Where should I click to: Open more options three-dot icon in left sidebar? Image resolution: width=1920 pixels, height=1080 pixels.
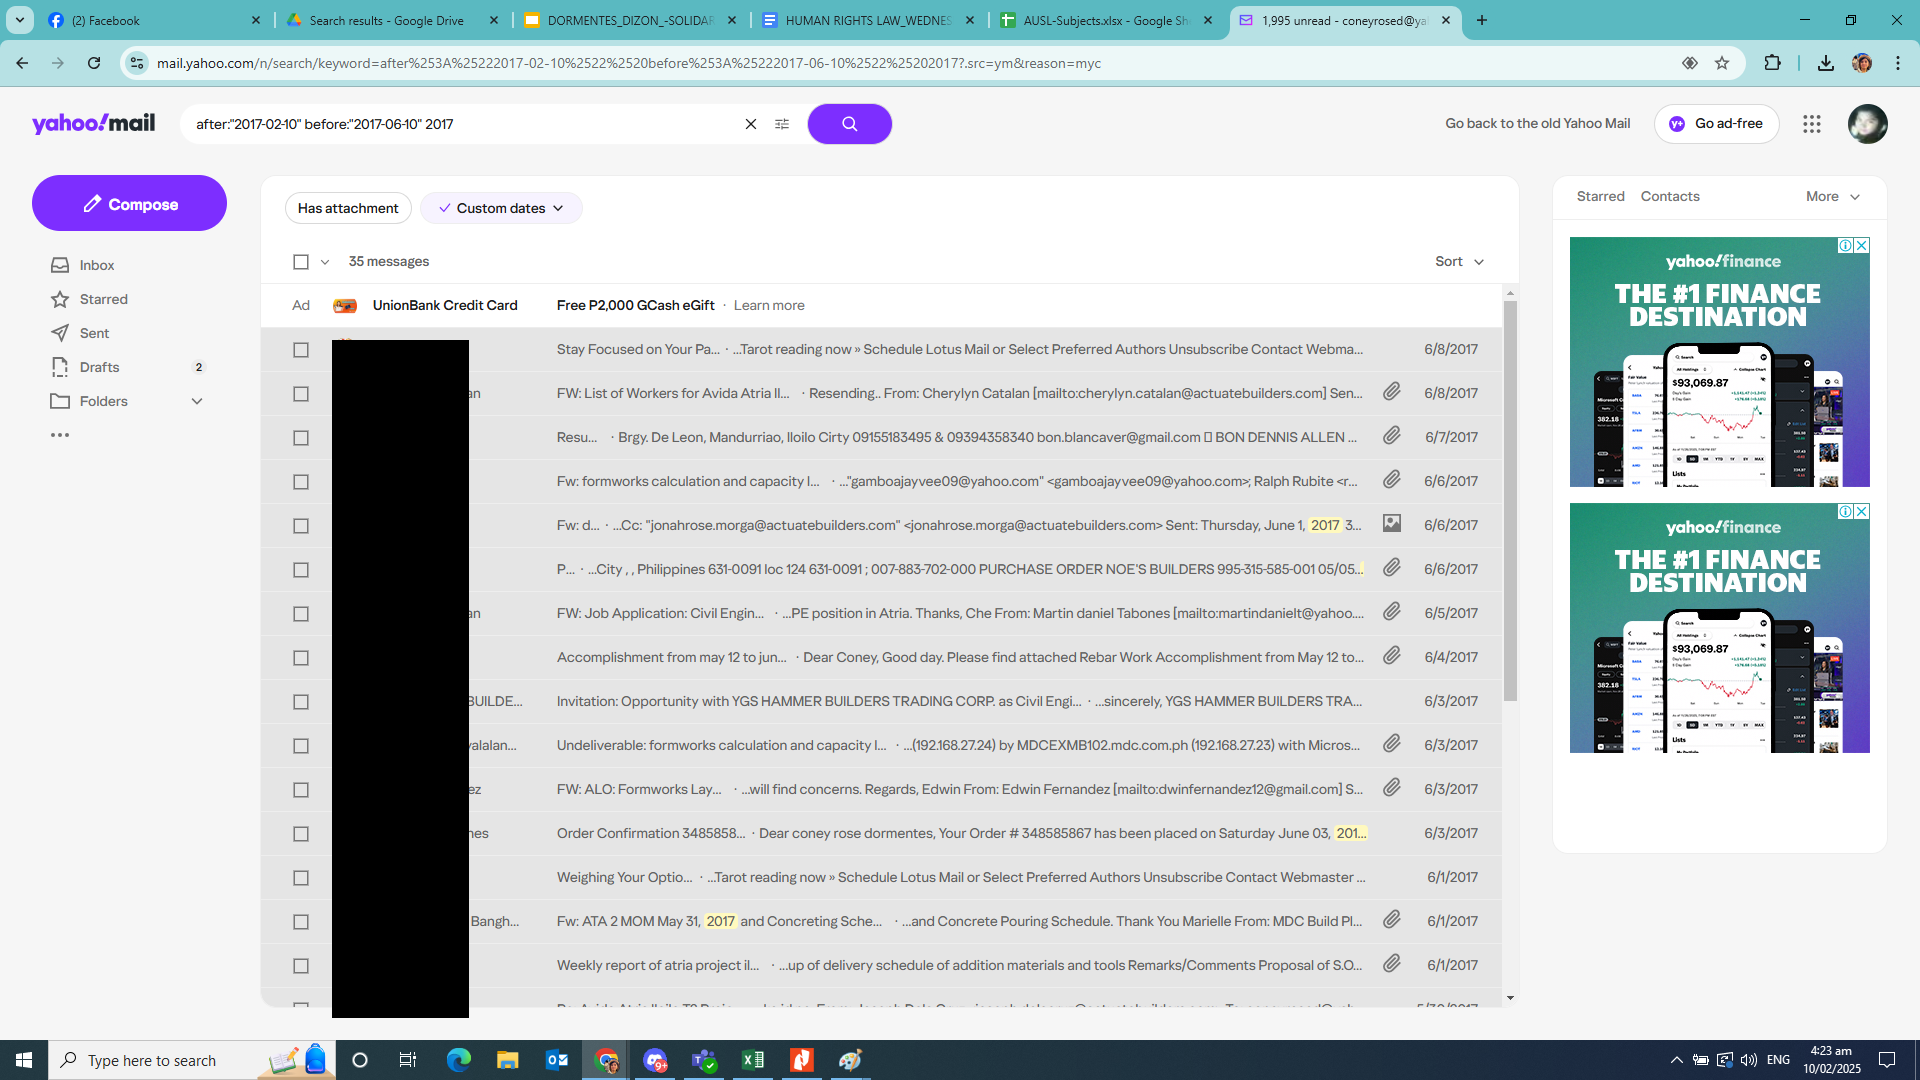(x=60, y=435)
